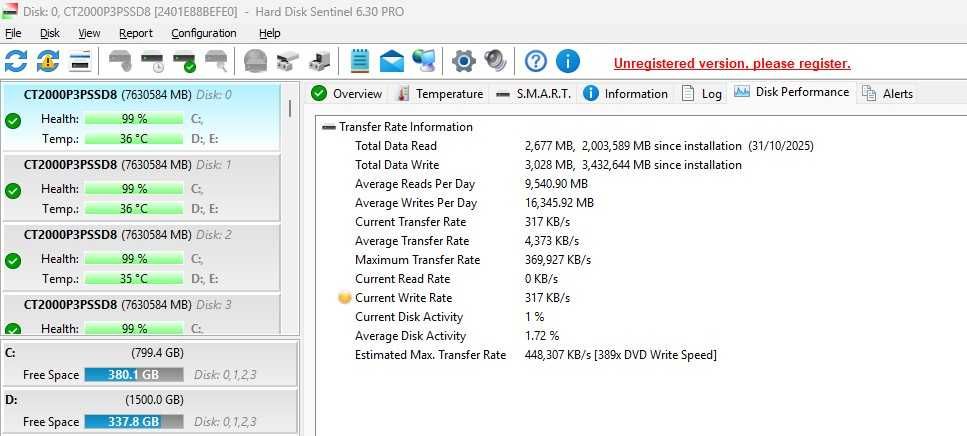The width and height of the screenshot is (967, 436).
Task: Open the Disk menu
Action: [x=50, y=33]
